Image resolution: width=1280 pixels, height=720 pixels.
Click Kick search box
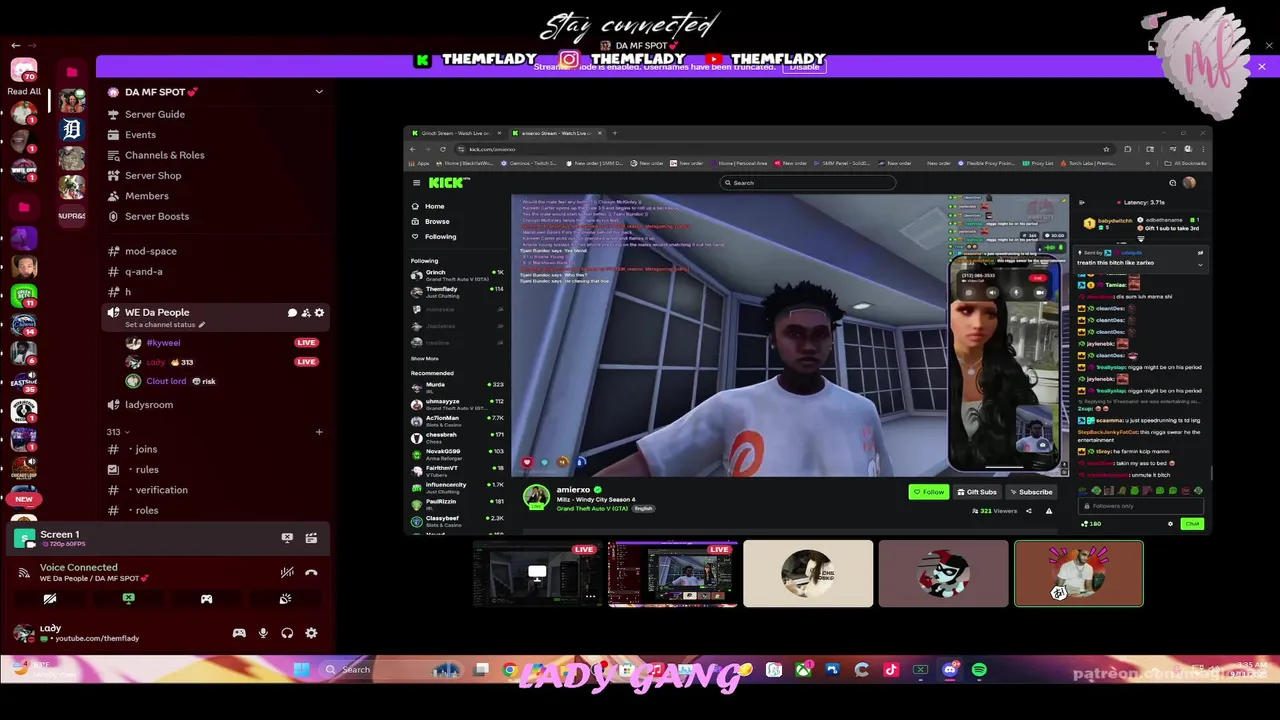click(808, 183)
